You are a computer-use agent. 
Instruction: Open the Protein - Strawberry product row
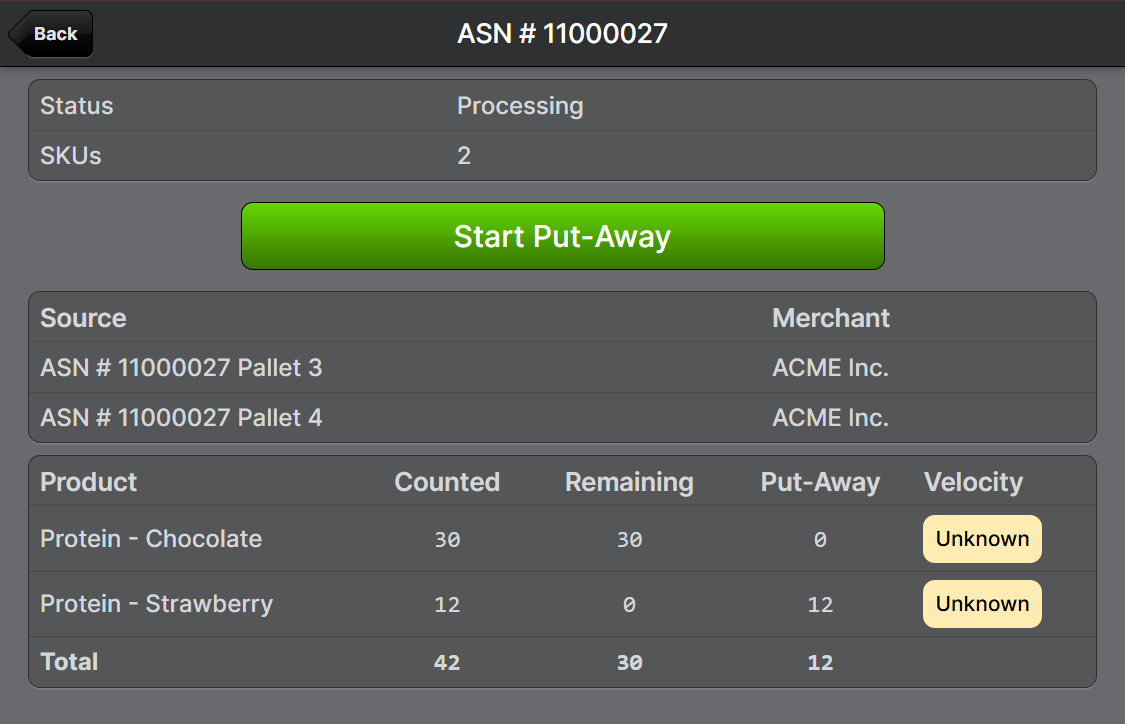[x=156, y=604]
